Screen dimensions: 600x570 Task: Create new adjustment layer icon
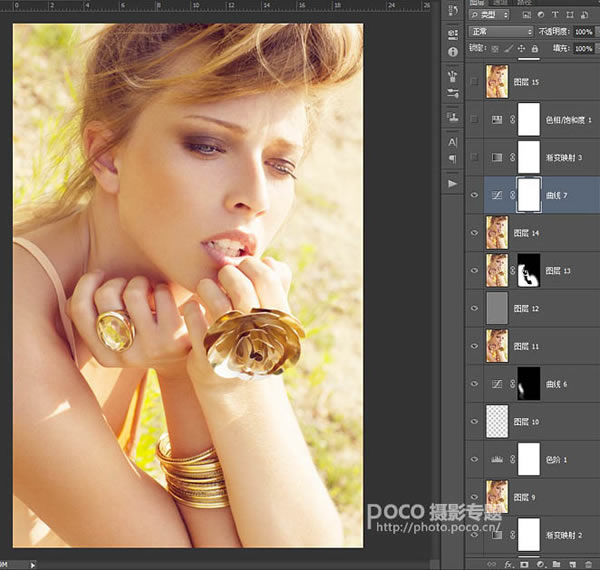click(x=541, y=564)
